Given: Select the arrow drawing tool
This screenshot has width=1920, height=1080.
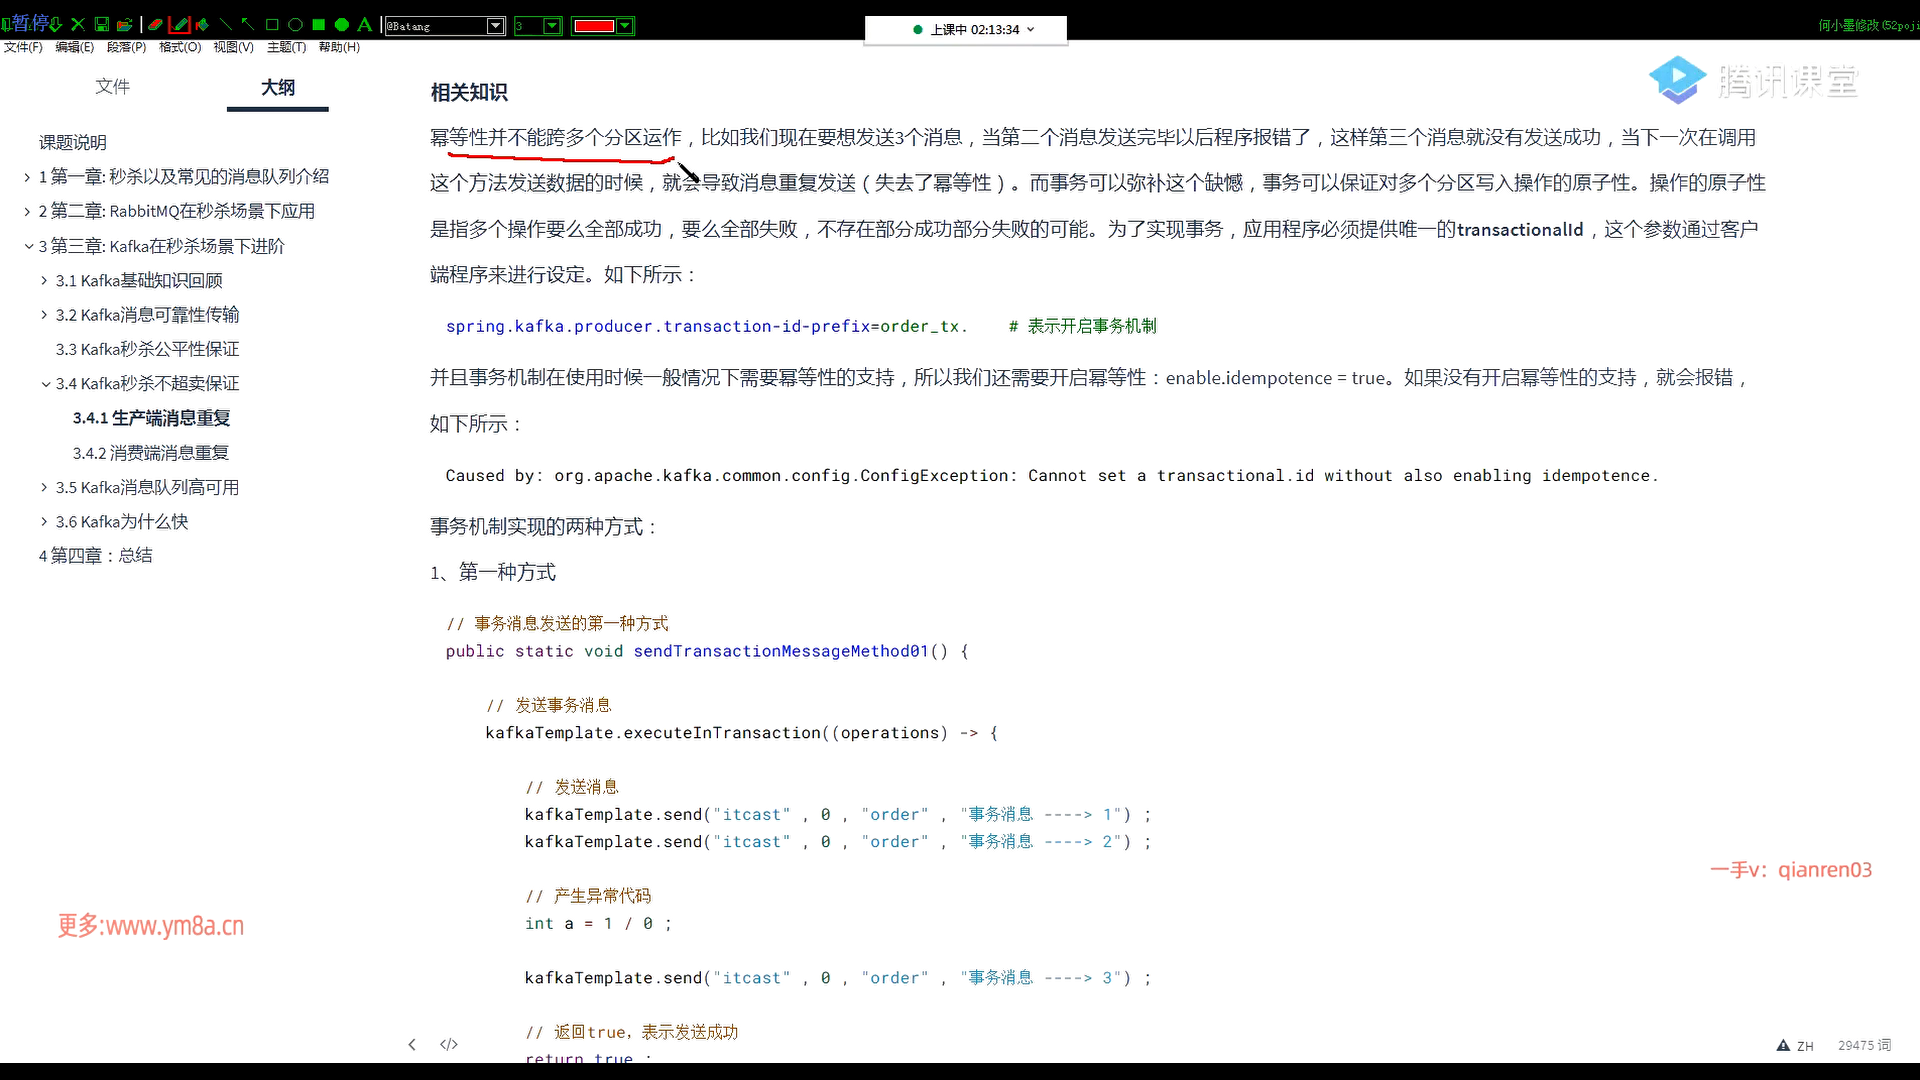Looking at the screenshot, I should tap(248, 25).
